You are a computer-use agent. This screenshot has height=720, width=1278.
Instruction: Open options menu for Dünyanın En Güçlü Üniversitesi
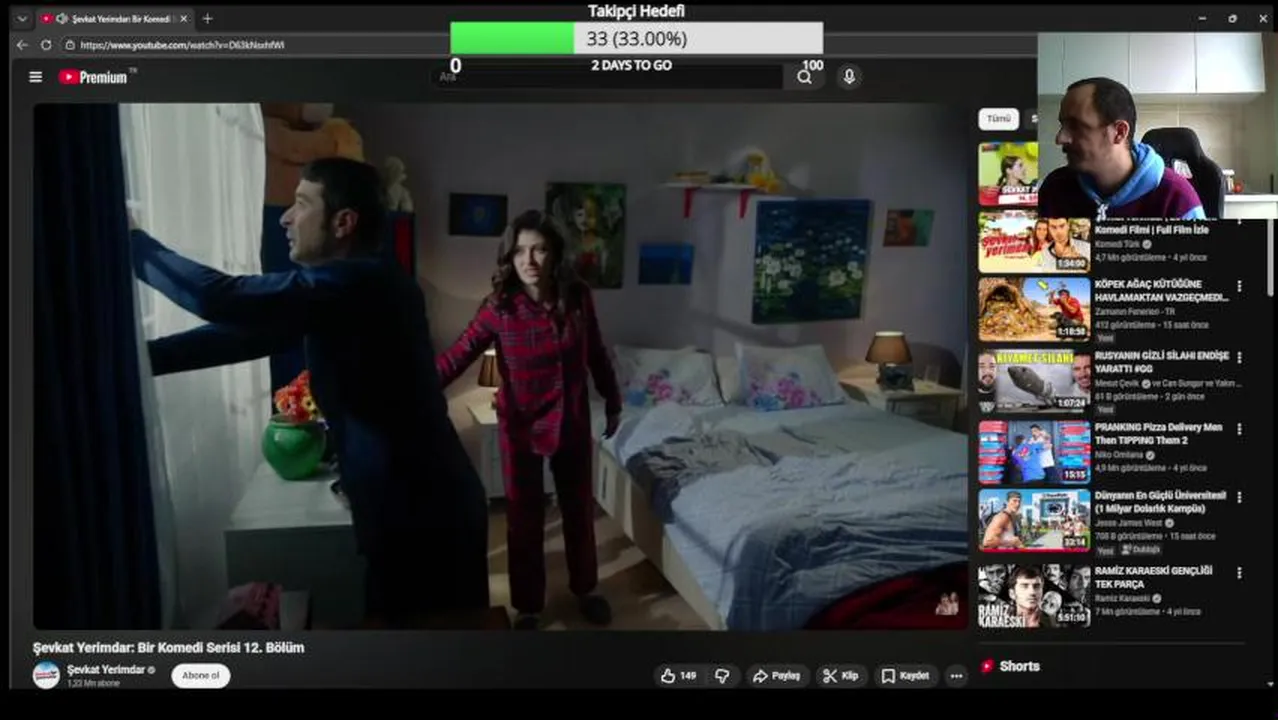pos(1239,497)
